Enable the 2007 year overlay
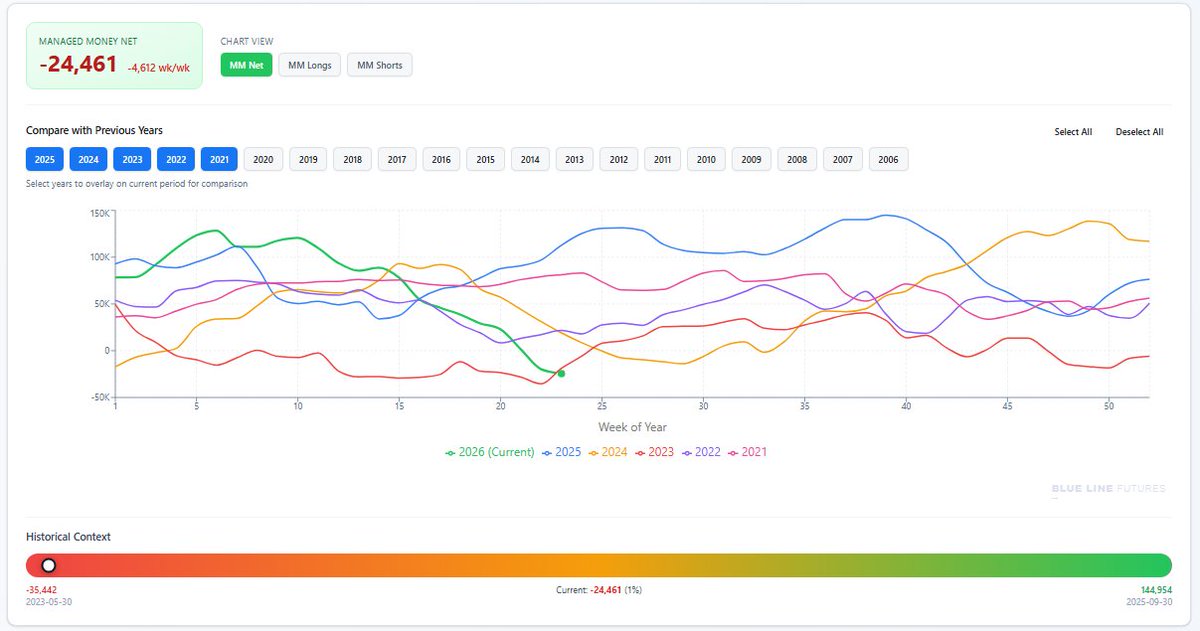Image resolution: width=1200 pixels, height=631 pixels. (843, 159)
